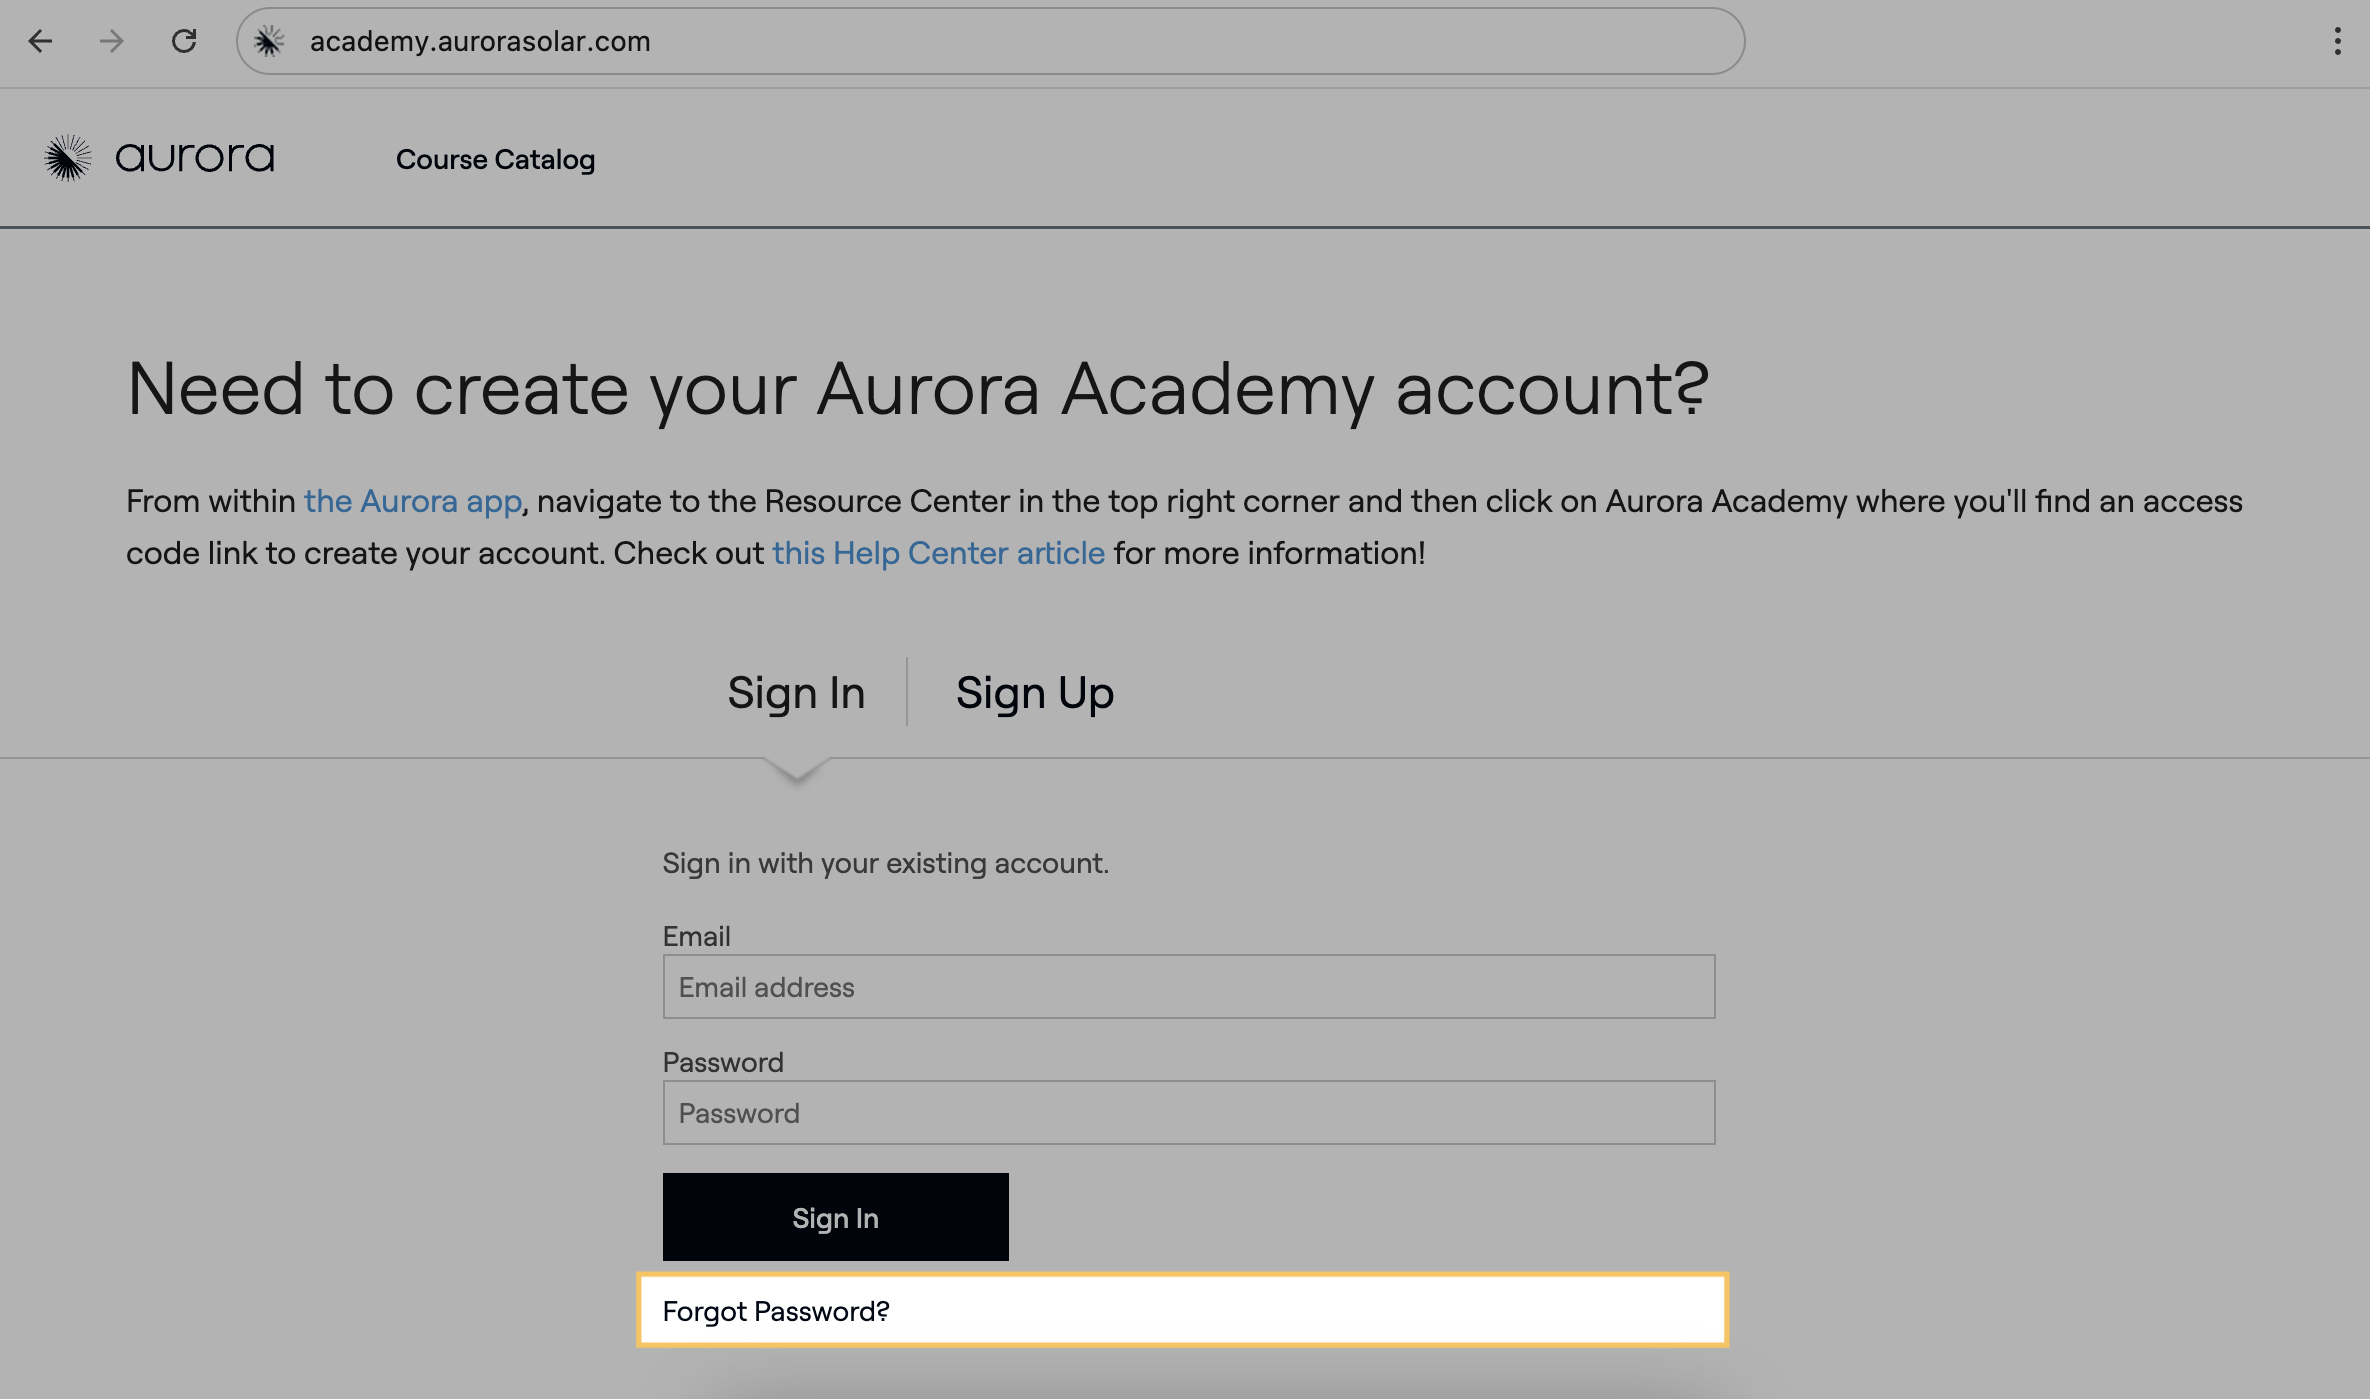This screenshot has height=1399, width=2370.
Task: Click the black Sign In button
Action: [836, 1217]
